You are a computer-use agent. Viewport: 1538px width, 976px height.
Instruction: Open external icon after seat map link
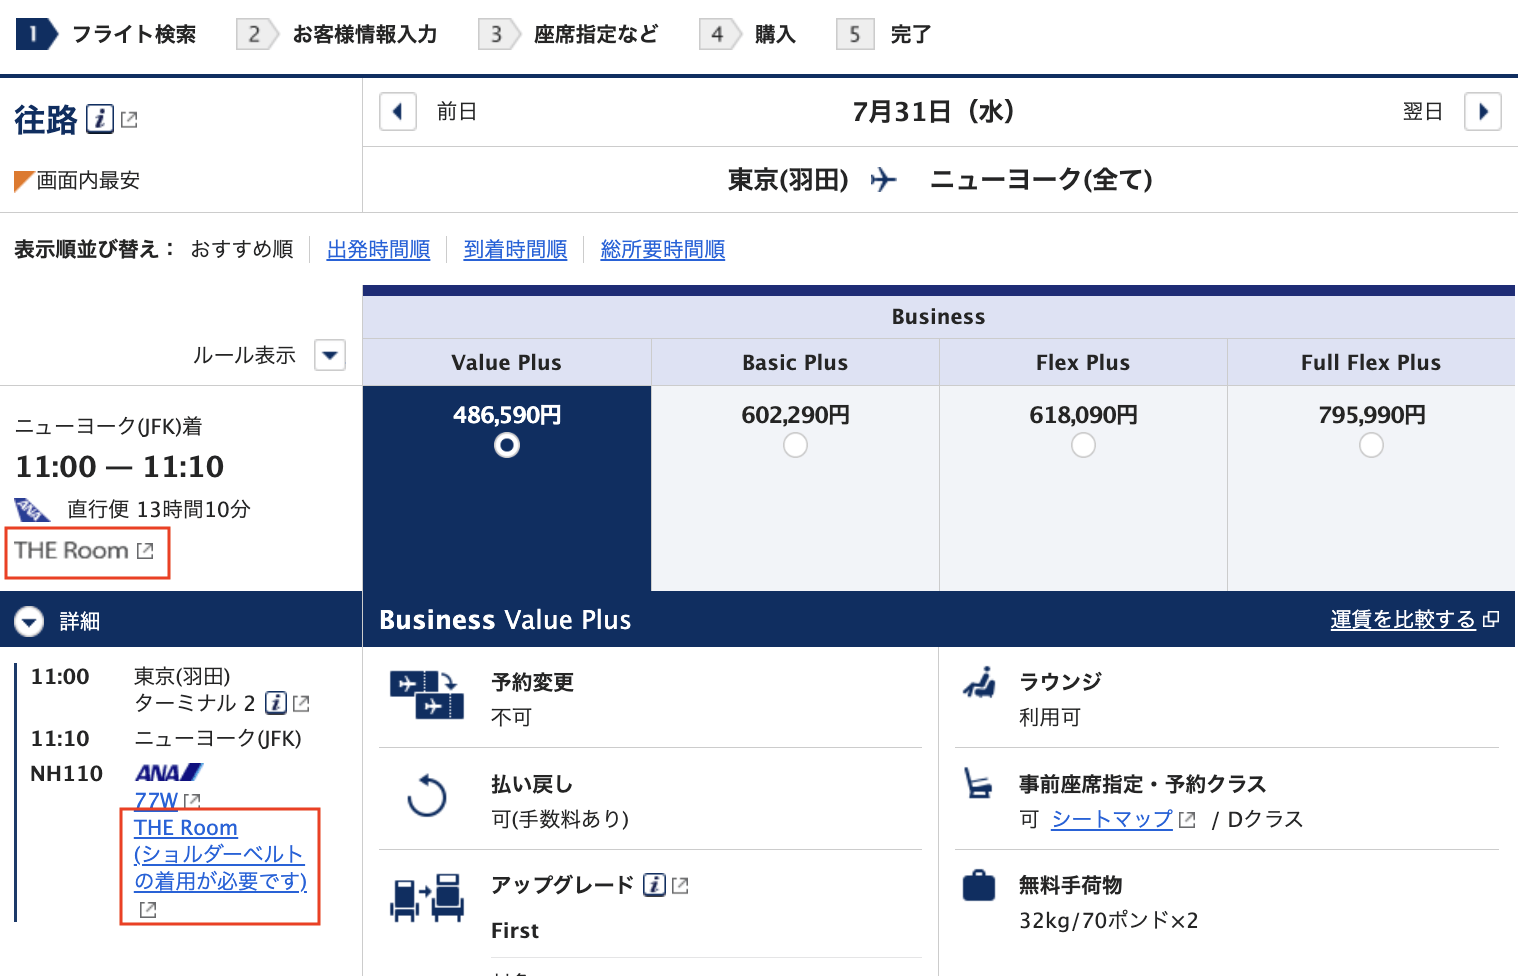click(x=1187, y=820)
